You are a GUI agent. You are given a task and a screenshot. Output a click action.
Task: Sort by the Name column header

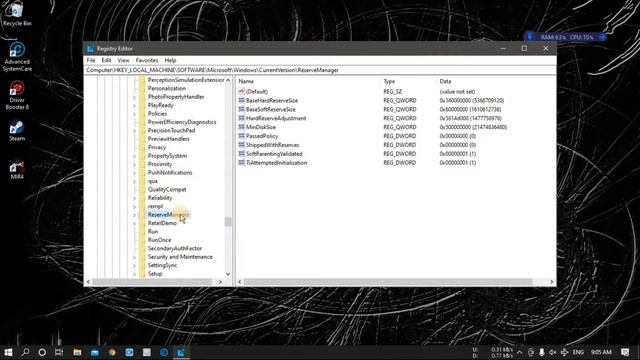click(x=309, y=81)
